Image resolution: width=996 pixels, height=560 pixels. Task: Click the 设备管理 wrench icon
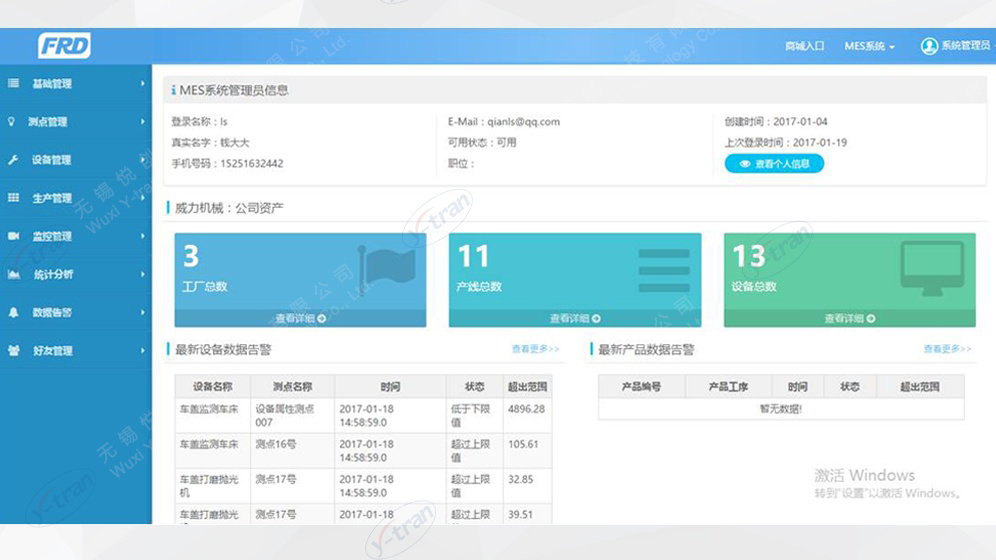13,160
